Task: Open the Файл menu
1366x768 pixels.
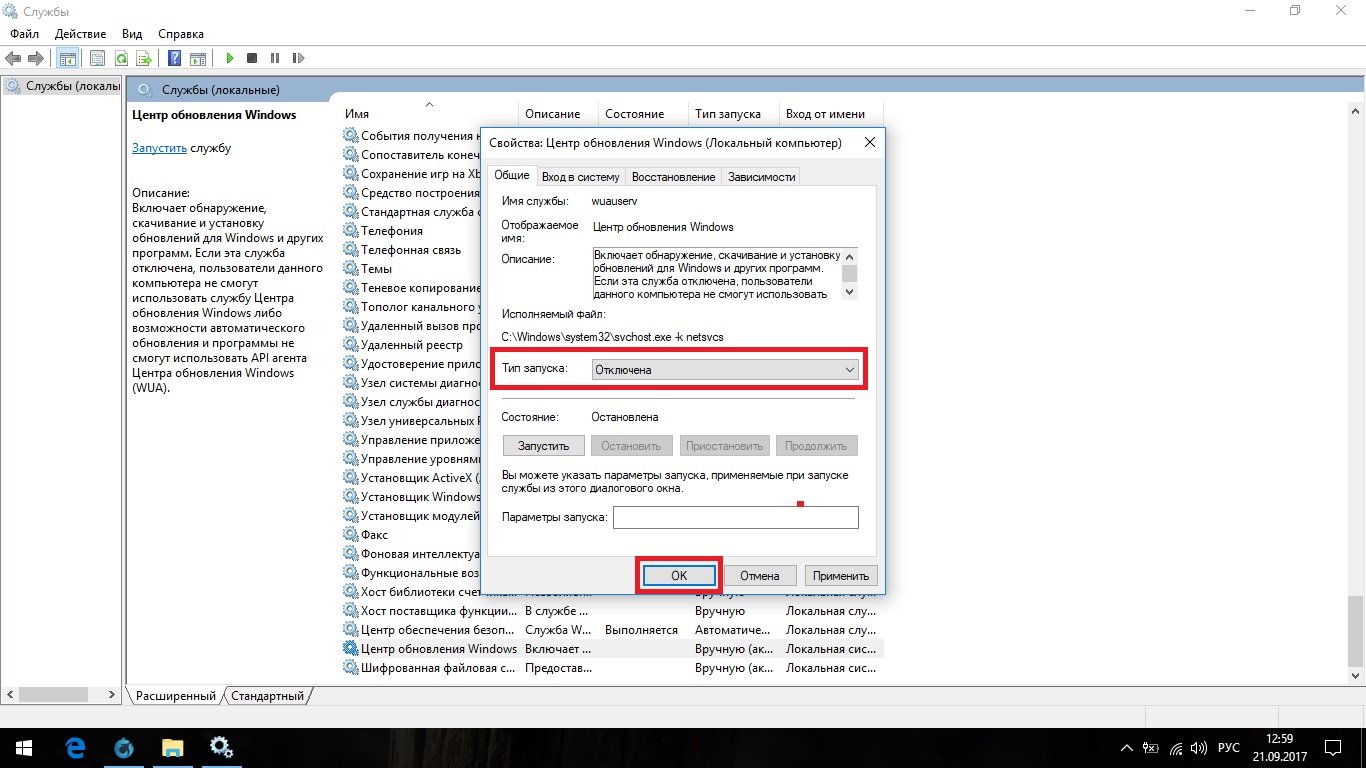Action: 24,34
